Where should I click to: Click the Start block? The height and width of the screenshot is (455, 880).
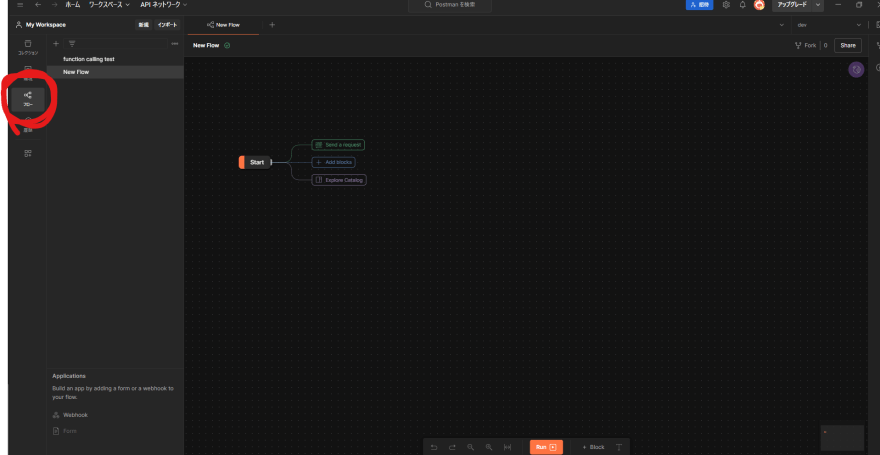[255, 162]
